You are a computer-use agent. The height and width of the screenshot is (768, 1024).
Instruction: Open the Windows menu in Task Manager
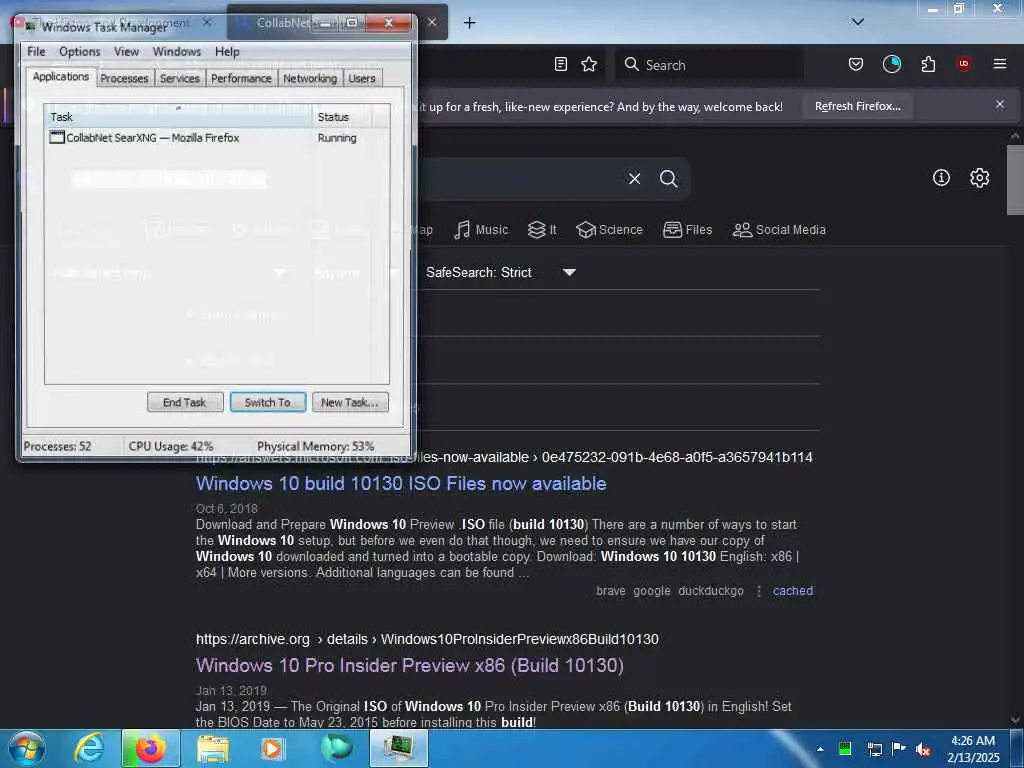[x=176, y=52]
